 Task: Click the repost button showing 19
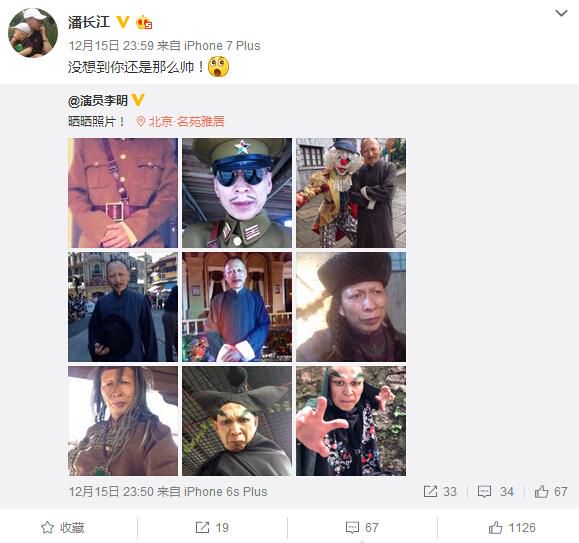coord(212,527)
